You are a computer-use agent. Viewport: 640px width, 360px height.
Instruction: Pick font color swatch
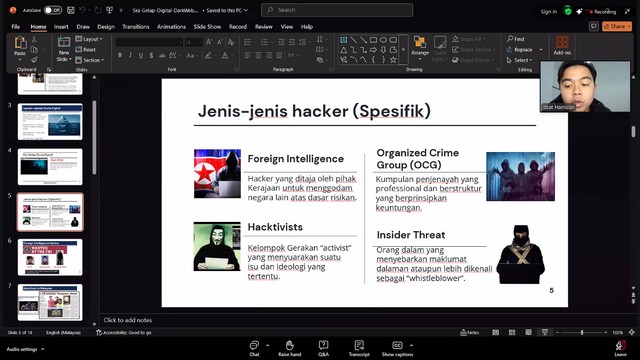coord(226,55)
